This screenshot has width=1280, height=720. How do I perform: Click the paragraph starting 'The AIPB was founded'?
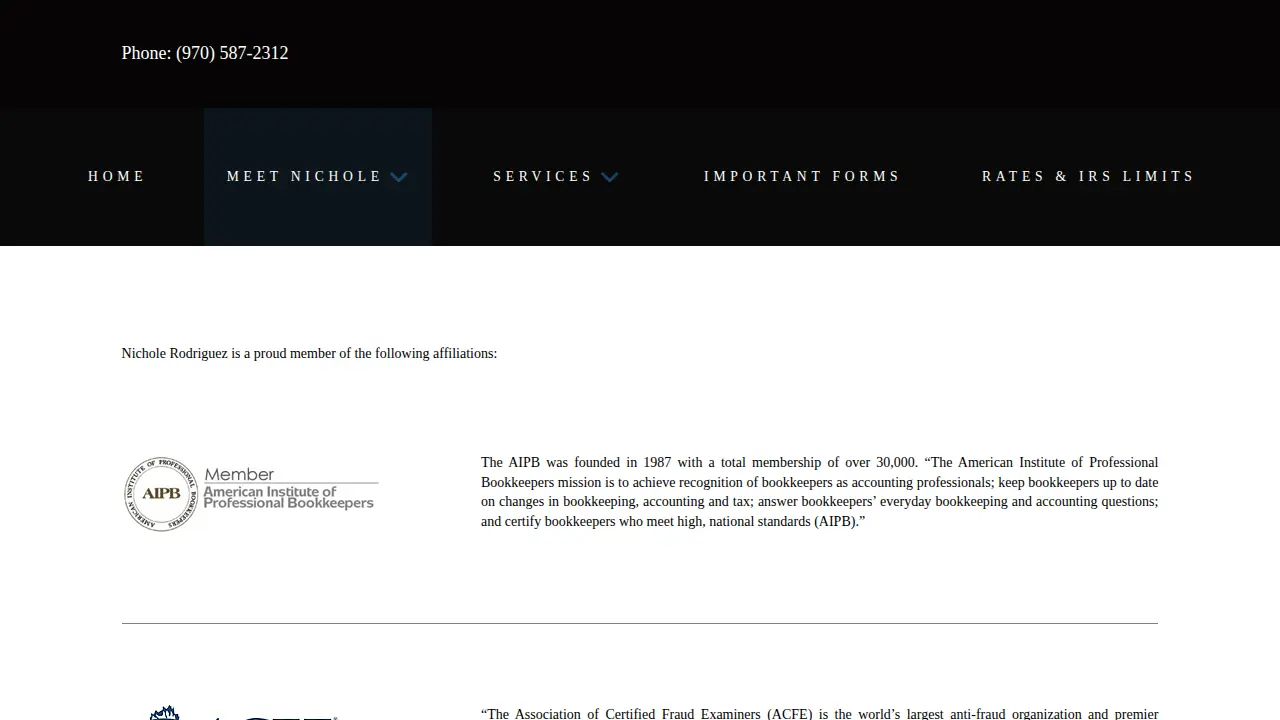[x=819, y=492]
